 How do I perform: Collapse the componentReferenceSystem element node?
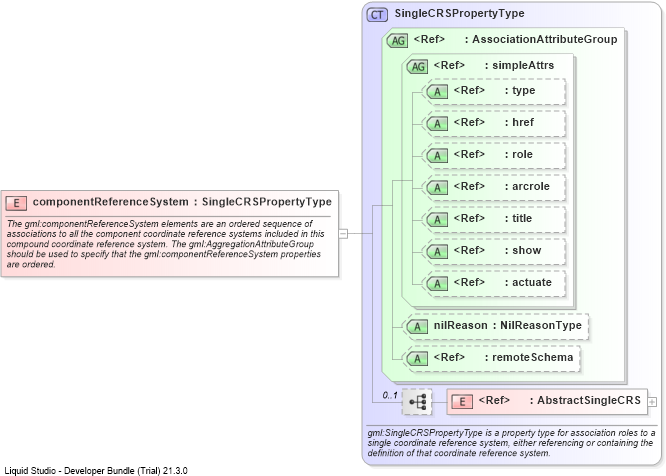click(343, 234)
